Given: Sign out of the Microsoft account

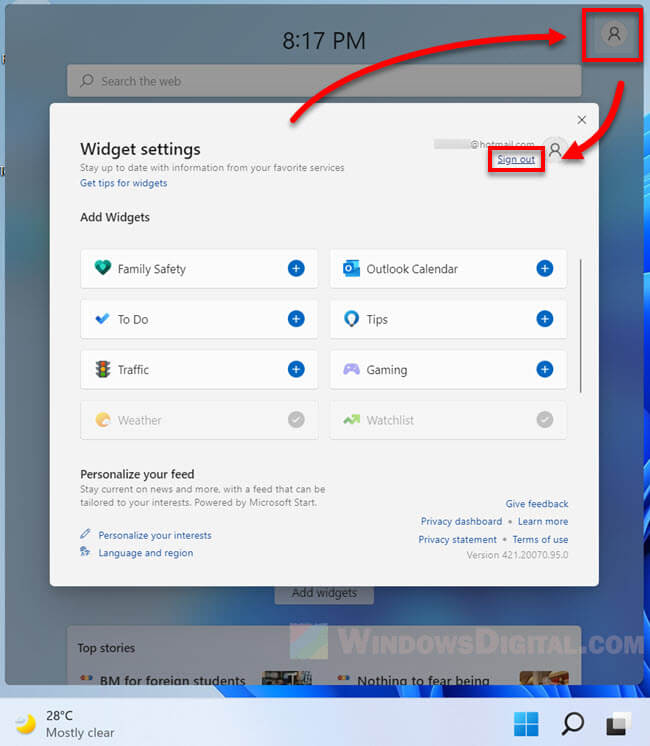Looking at the screenshot, I should point(516,159).
